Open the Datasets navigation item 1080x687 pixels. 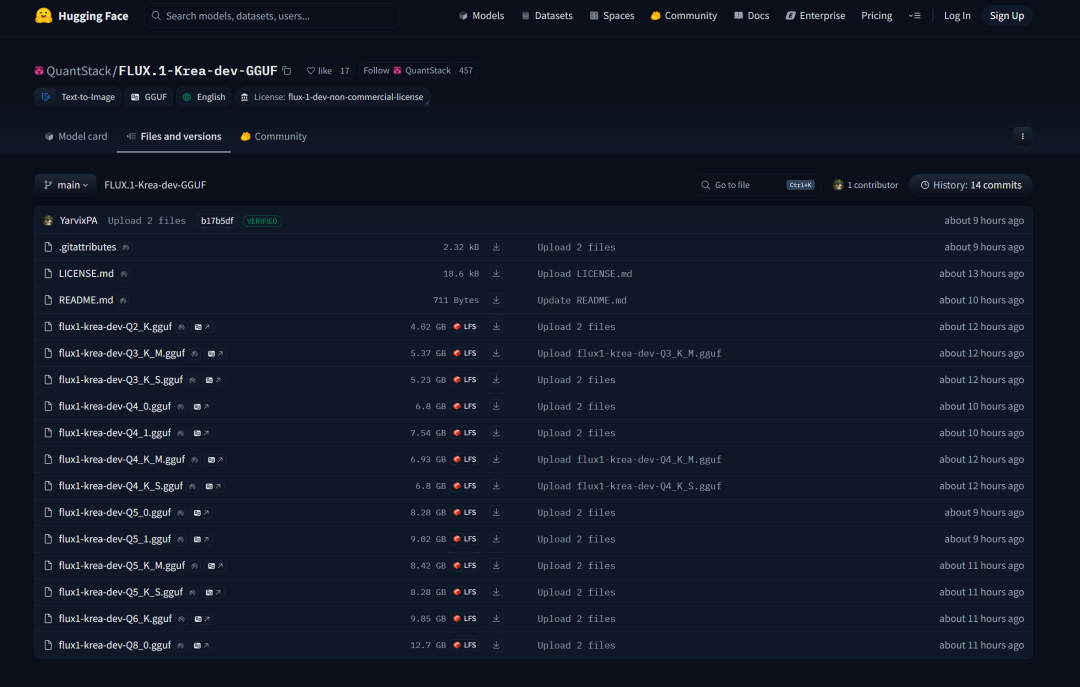click(547, 15)
